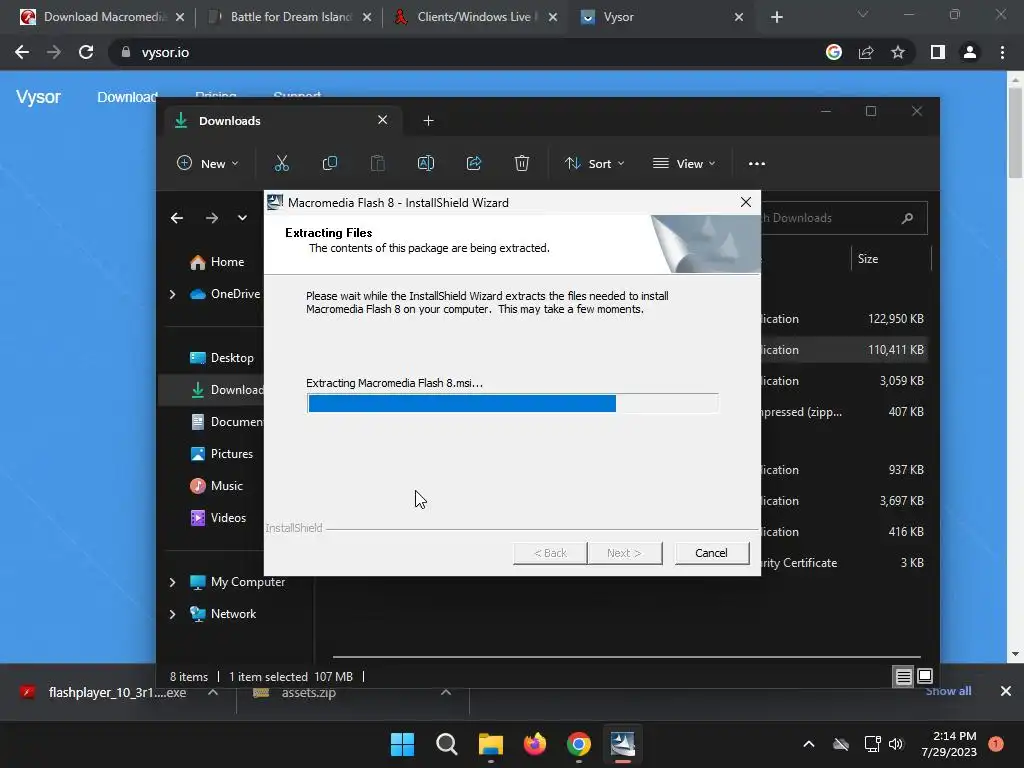Click the search magnifier in Explorer

tap(907, 218)
